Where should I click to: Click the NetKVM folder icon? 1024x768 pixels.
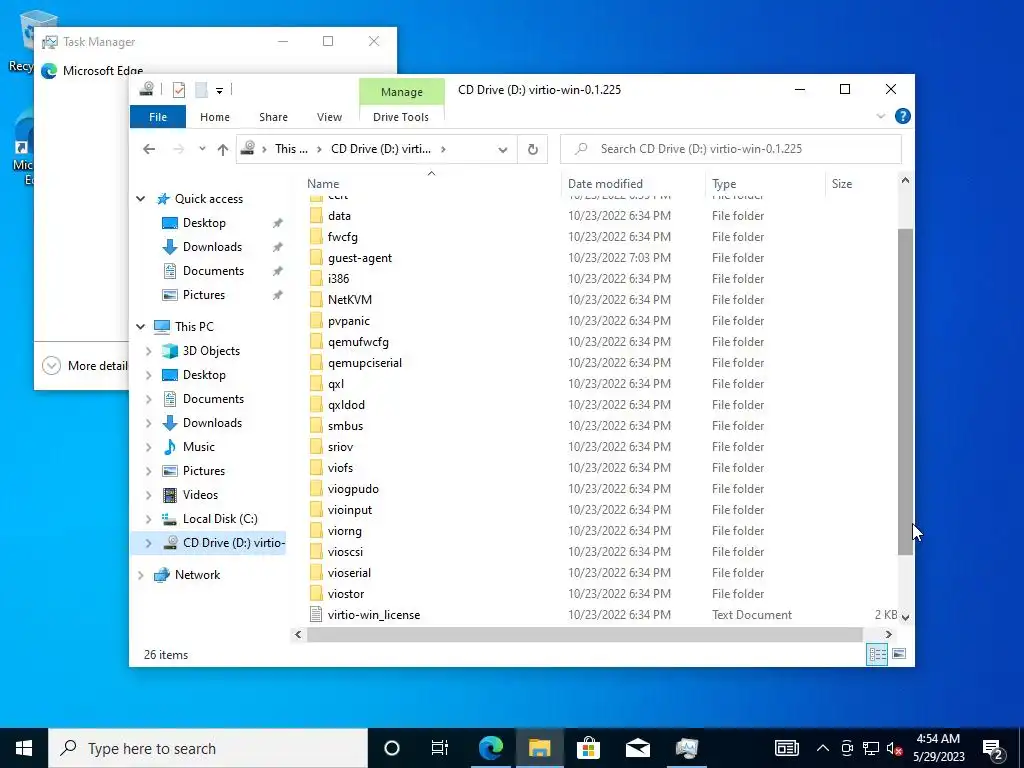click(x=316, y=300)
